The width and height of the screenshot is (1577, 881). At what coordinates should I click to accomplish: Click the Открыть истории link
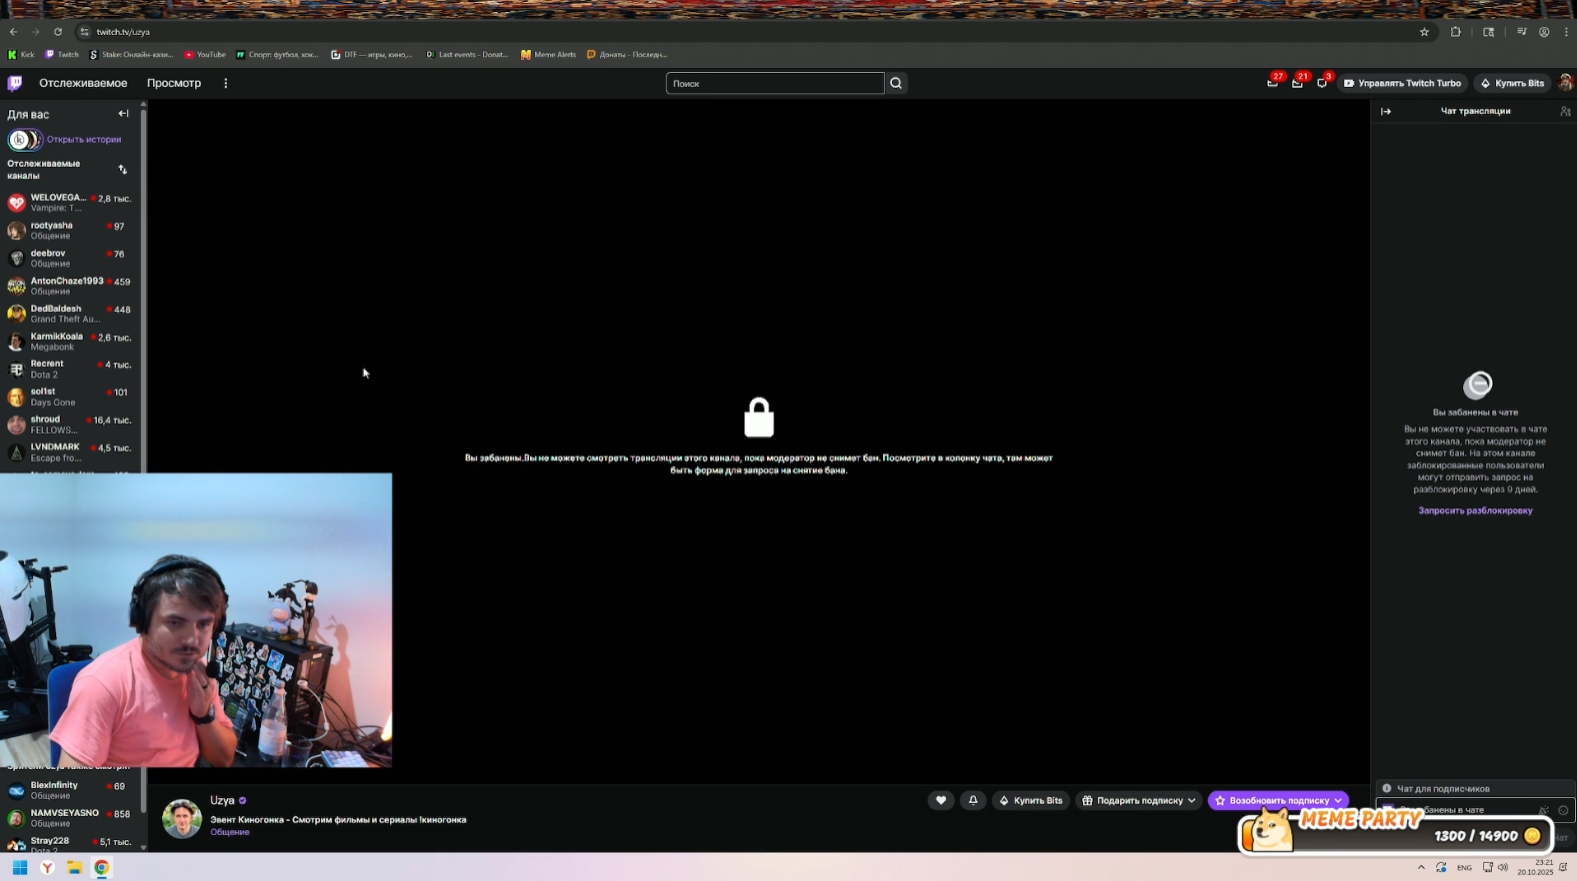click(x=84, y=140)
